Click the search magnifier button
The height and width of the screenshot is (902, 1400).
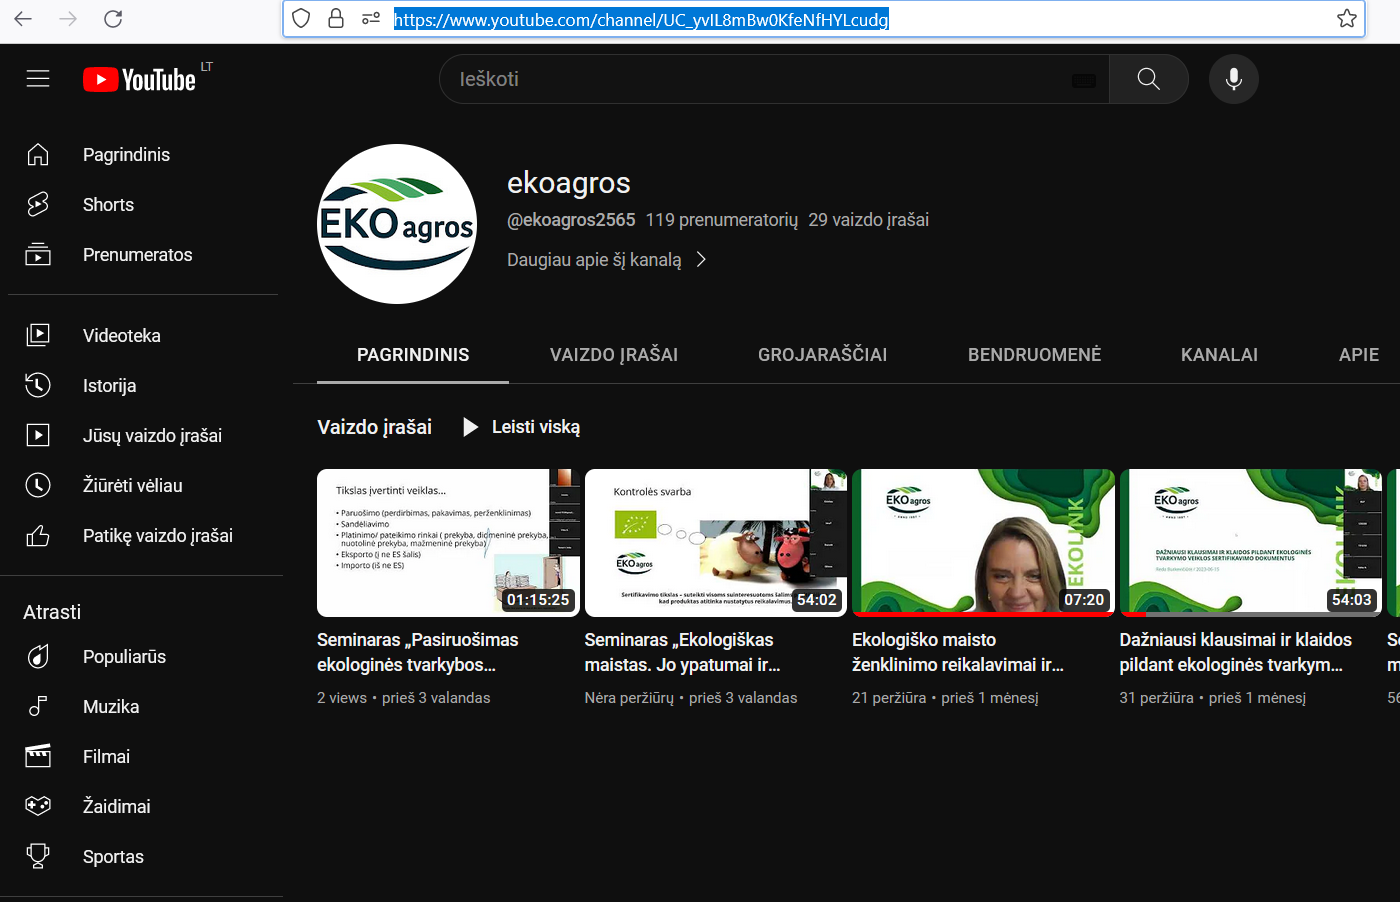coord(1149,79)
